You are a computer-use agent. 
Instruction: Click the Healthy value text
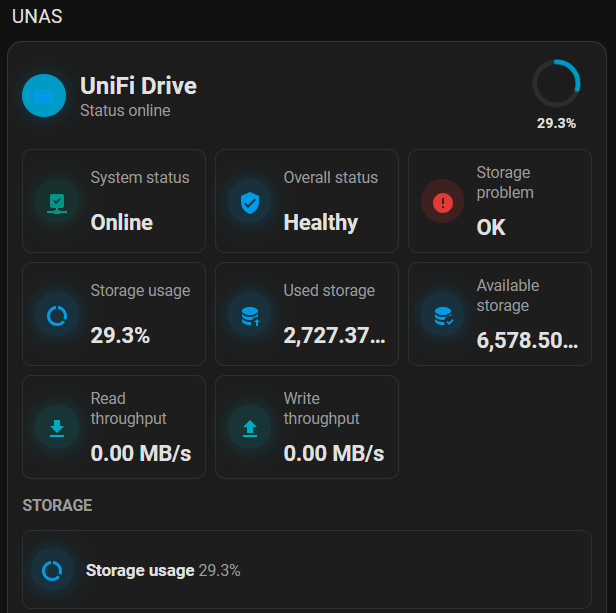coord(321,222)
